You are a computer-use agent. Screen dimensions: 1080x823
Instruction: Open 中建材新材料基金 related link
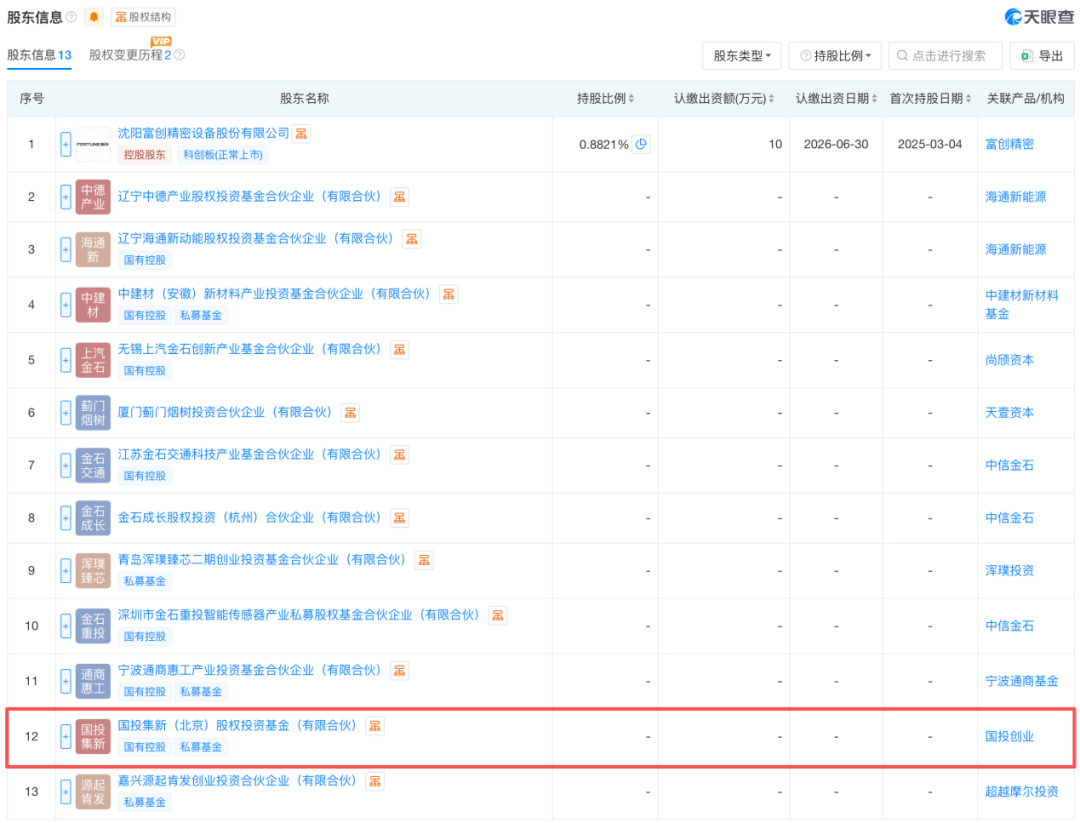[x=1021, y=304]
